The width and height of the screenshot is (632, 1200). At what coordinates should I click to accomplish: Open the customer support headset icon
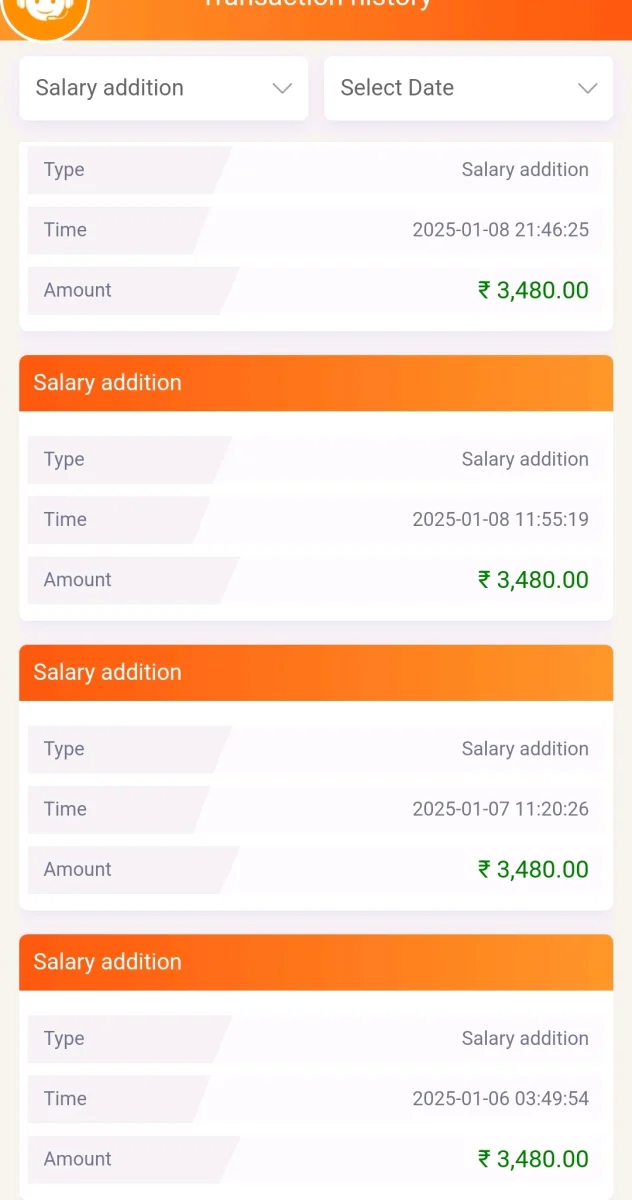(46, 10)
